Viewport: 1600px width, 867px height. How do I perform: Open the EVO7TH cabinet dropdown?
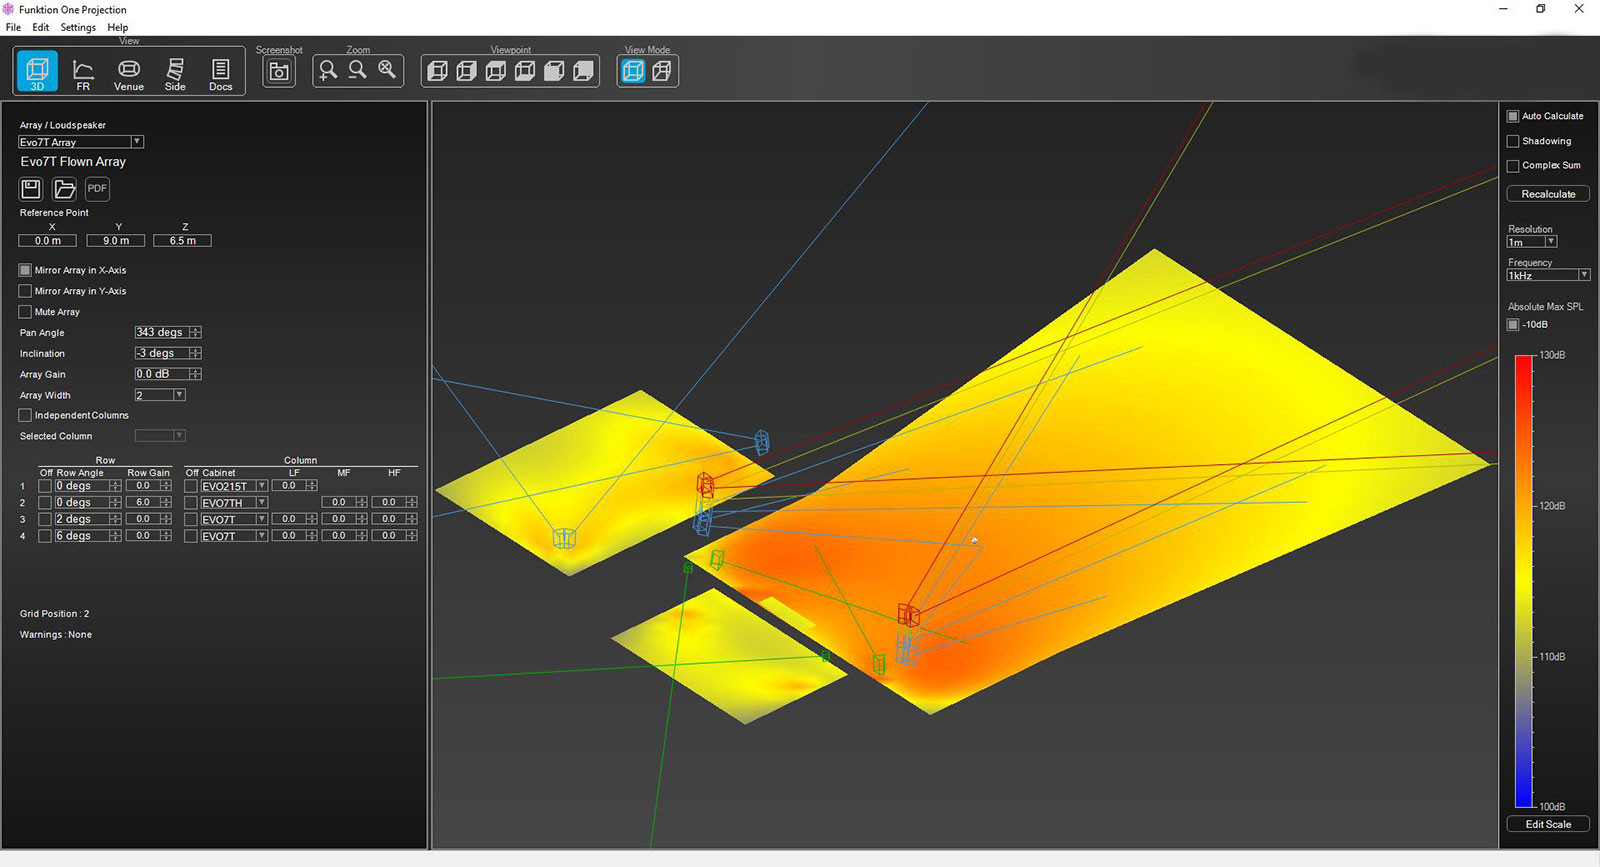tap(234, 503)
